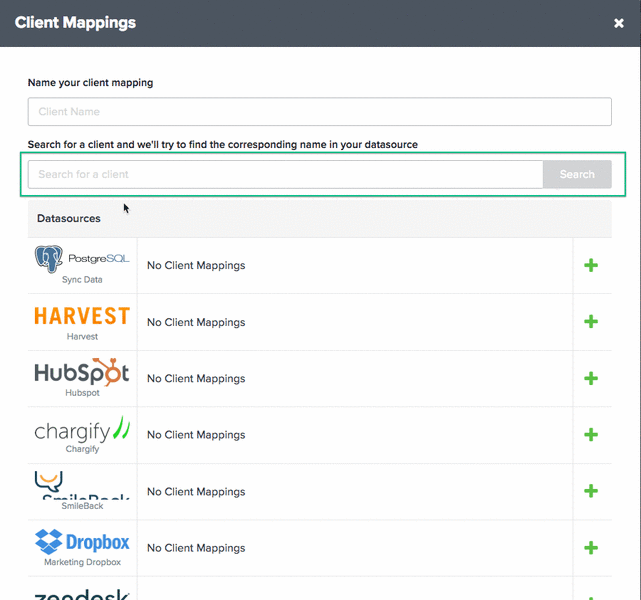Image resolution: width=641 pixels, height=600 pixels.
Task: Focus the Search for a client field
Action: click(285, 175)
